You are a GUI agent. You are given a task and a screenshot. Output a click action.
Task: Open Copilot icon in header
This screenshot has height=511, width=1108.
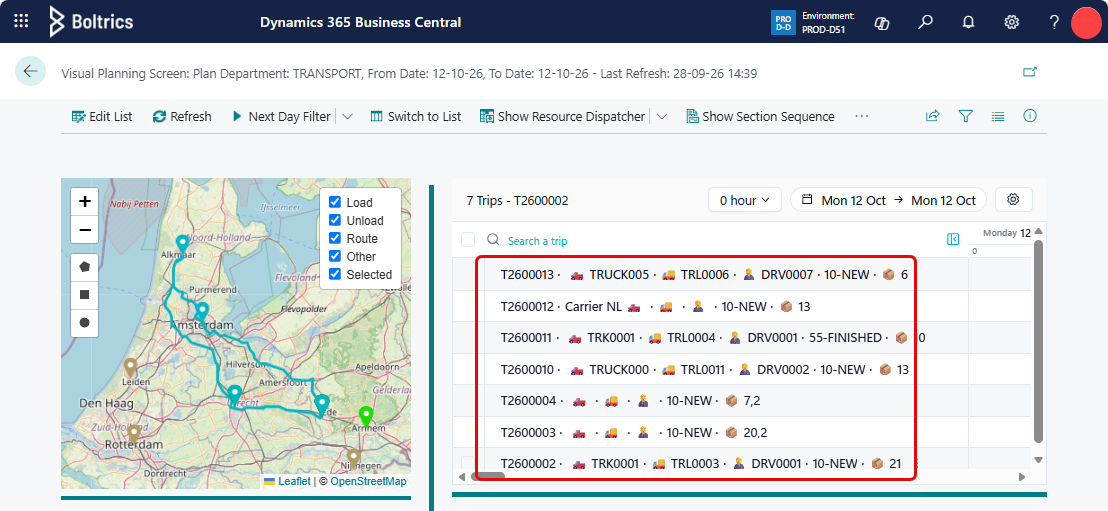click(x=881, y=22)
